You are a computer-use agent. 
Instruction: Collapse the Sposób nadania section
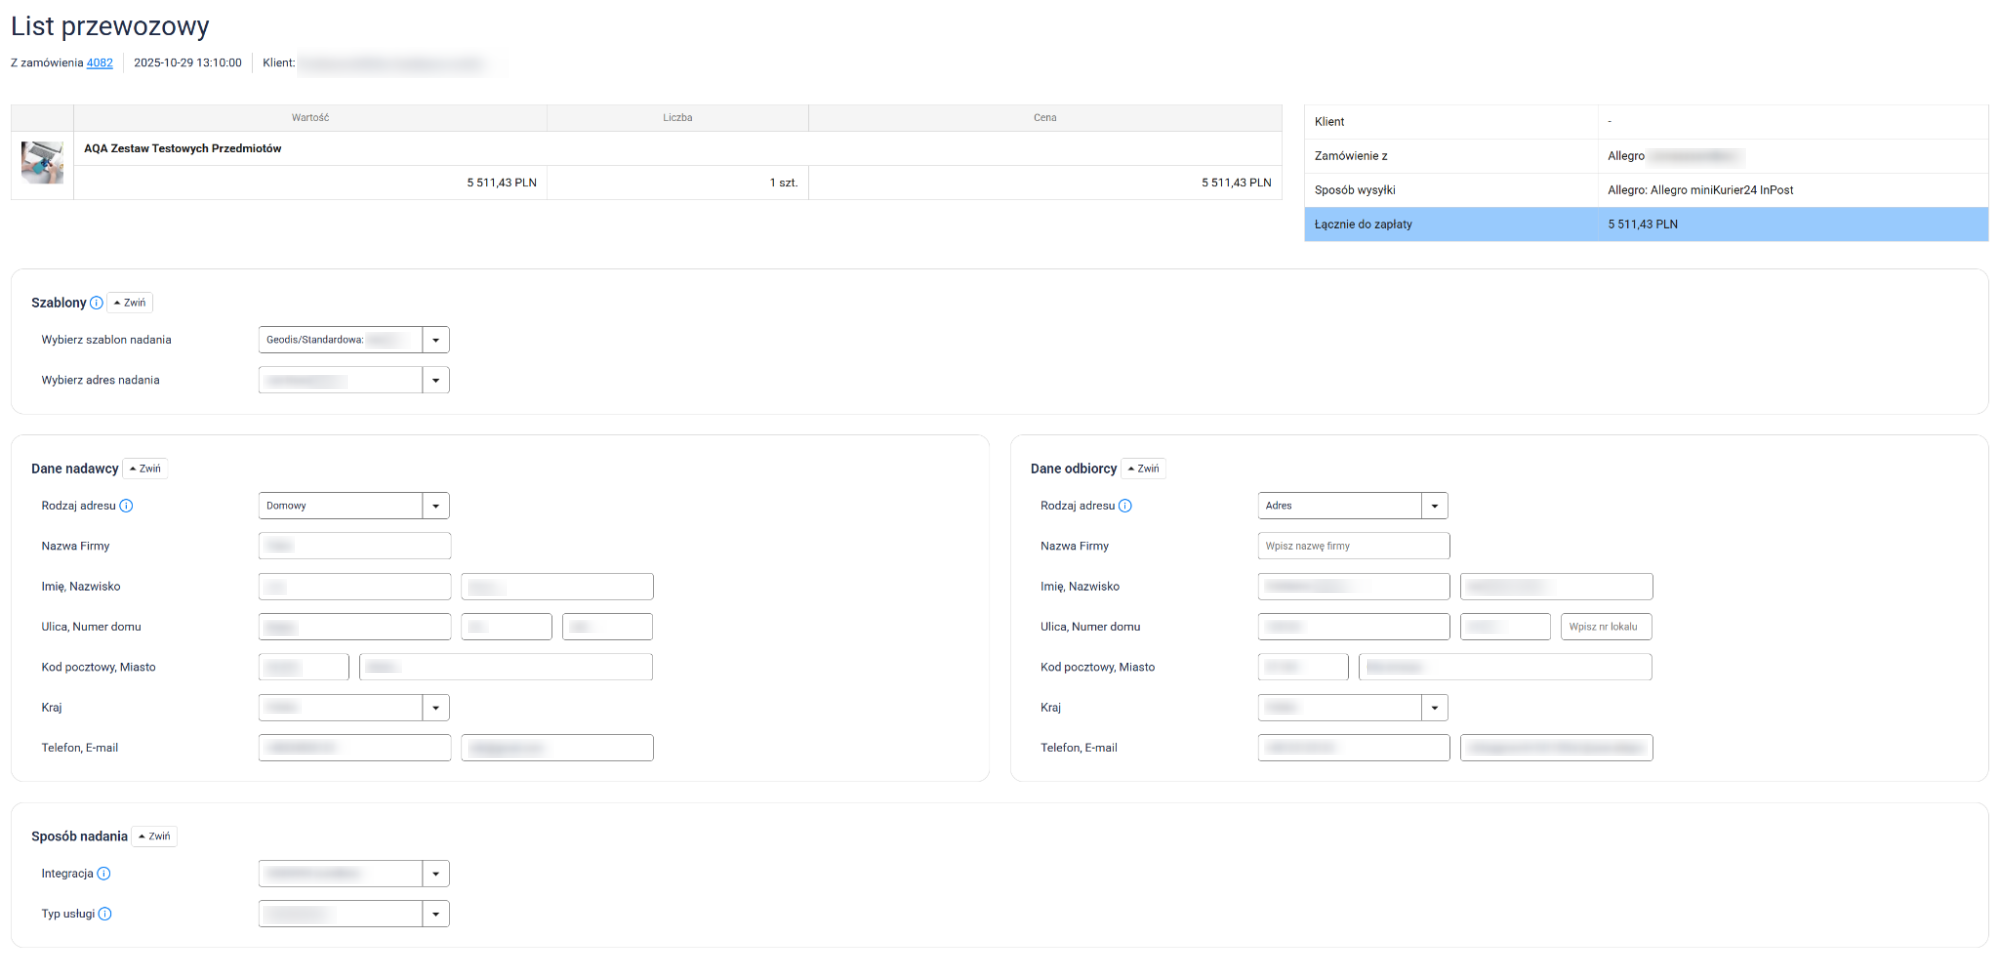[x=155, y=837]
